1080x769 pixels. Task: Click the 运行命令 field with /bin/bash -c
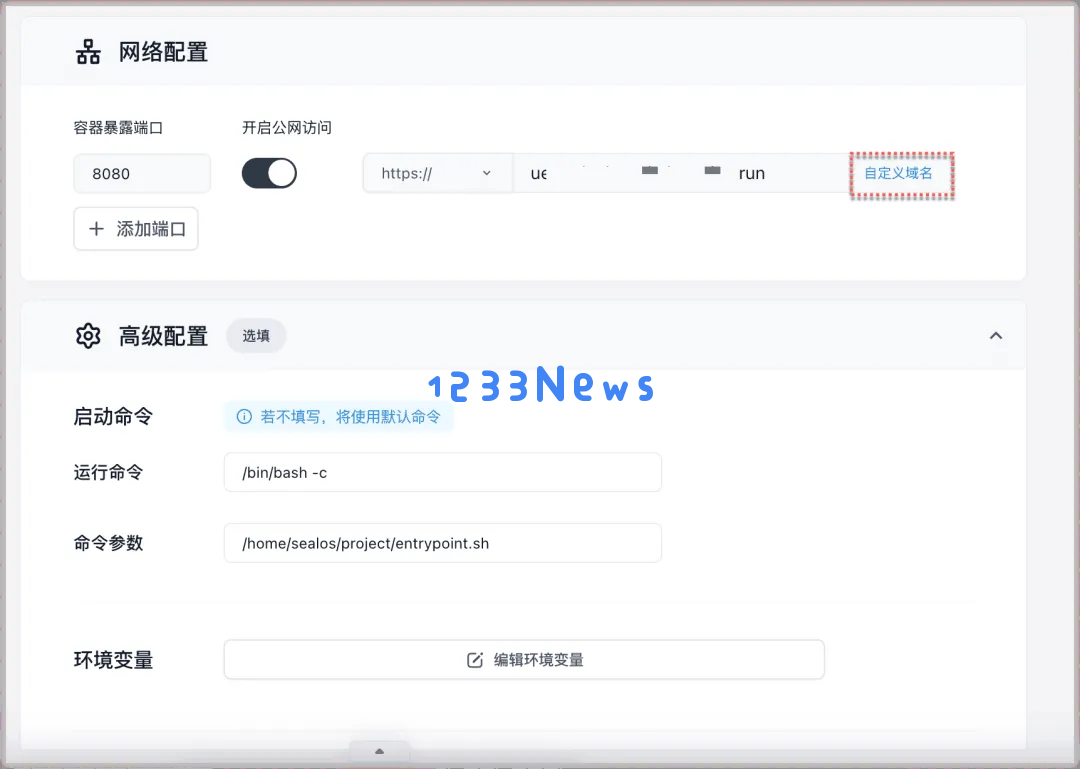pos(443,472)
